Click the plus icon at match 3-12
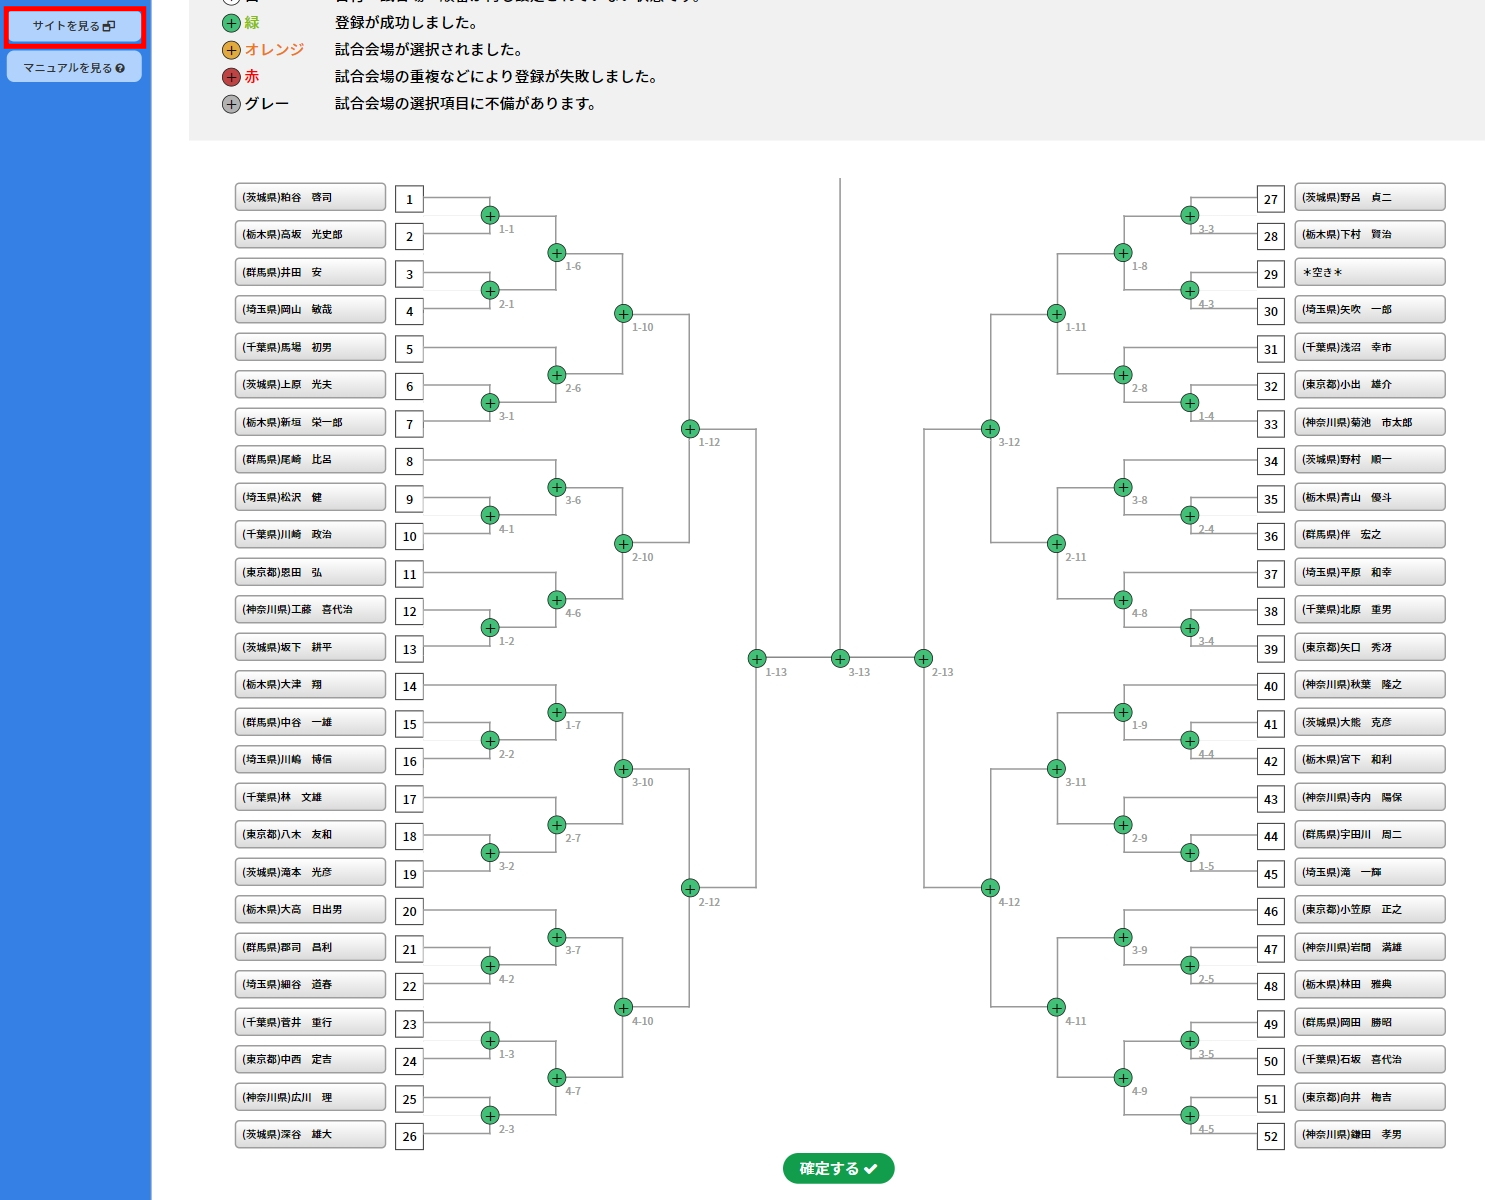 click(990, 429)
